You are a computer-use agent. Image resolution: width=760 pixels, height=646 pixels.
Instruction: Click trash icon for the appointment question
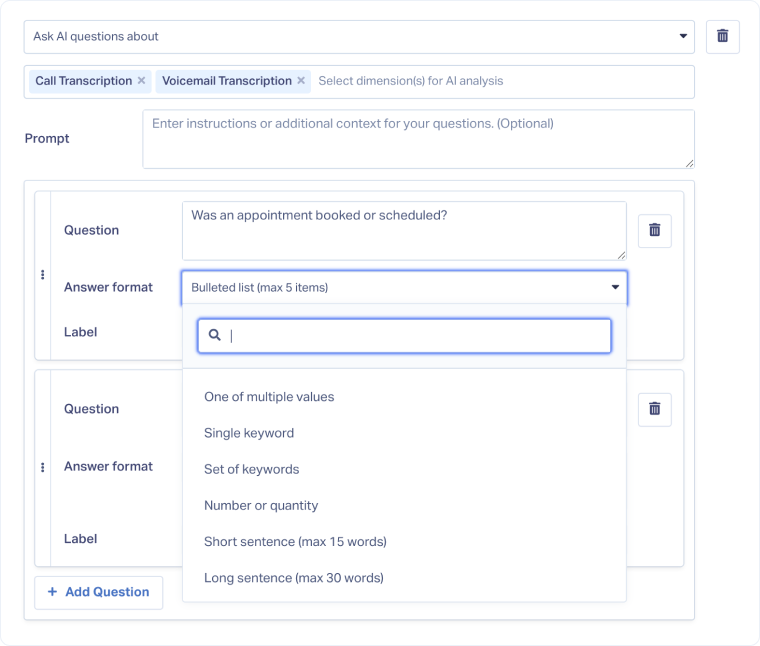[655, 230]
